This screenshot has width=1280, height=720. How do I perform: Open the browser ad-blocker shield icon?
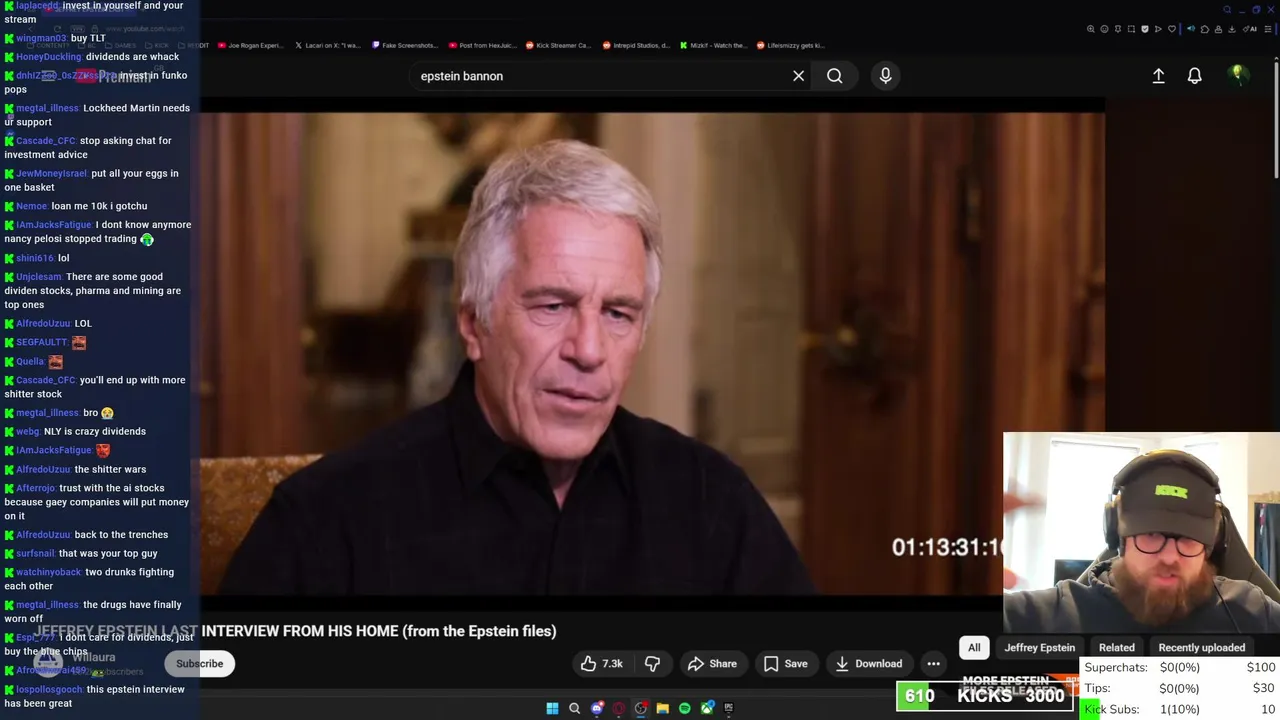[x=1145, y=29]
